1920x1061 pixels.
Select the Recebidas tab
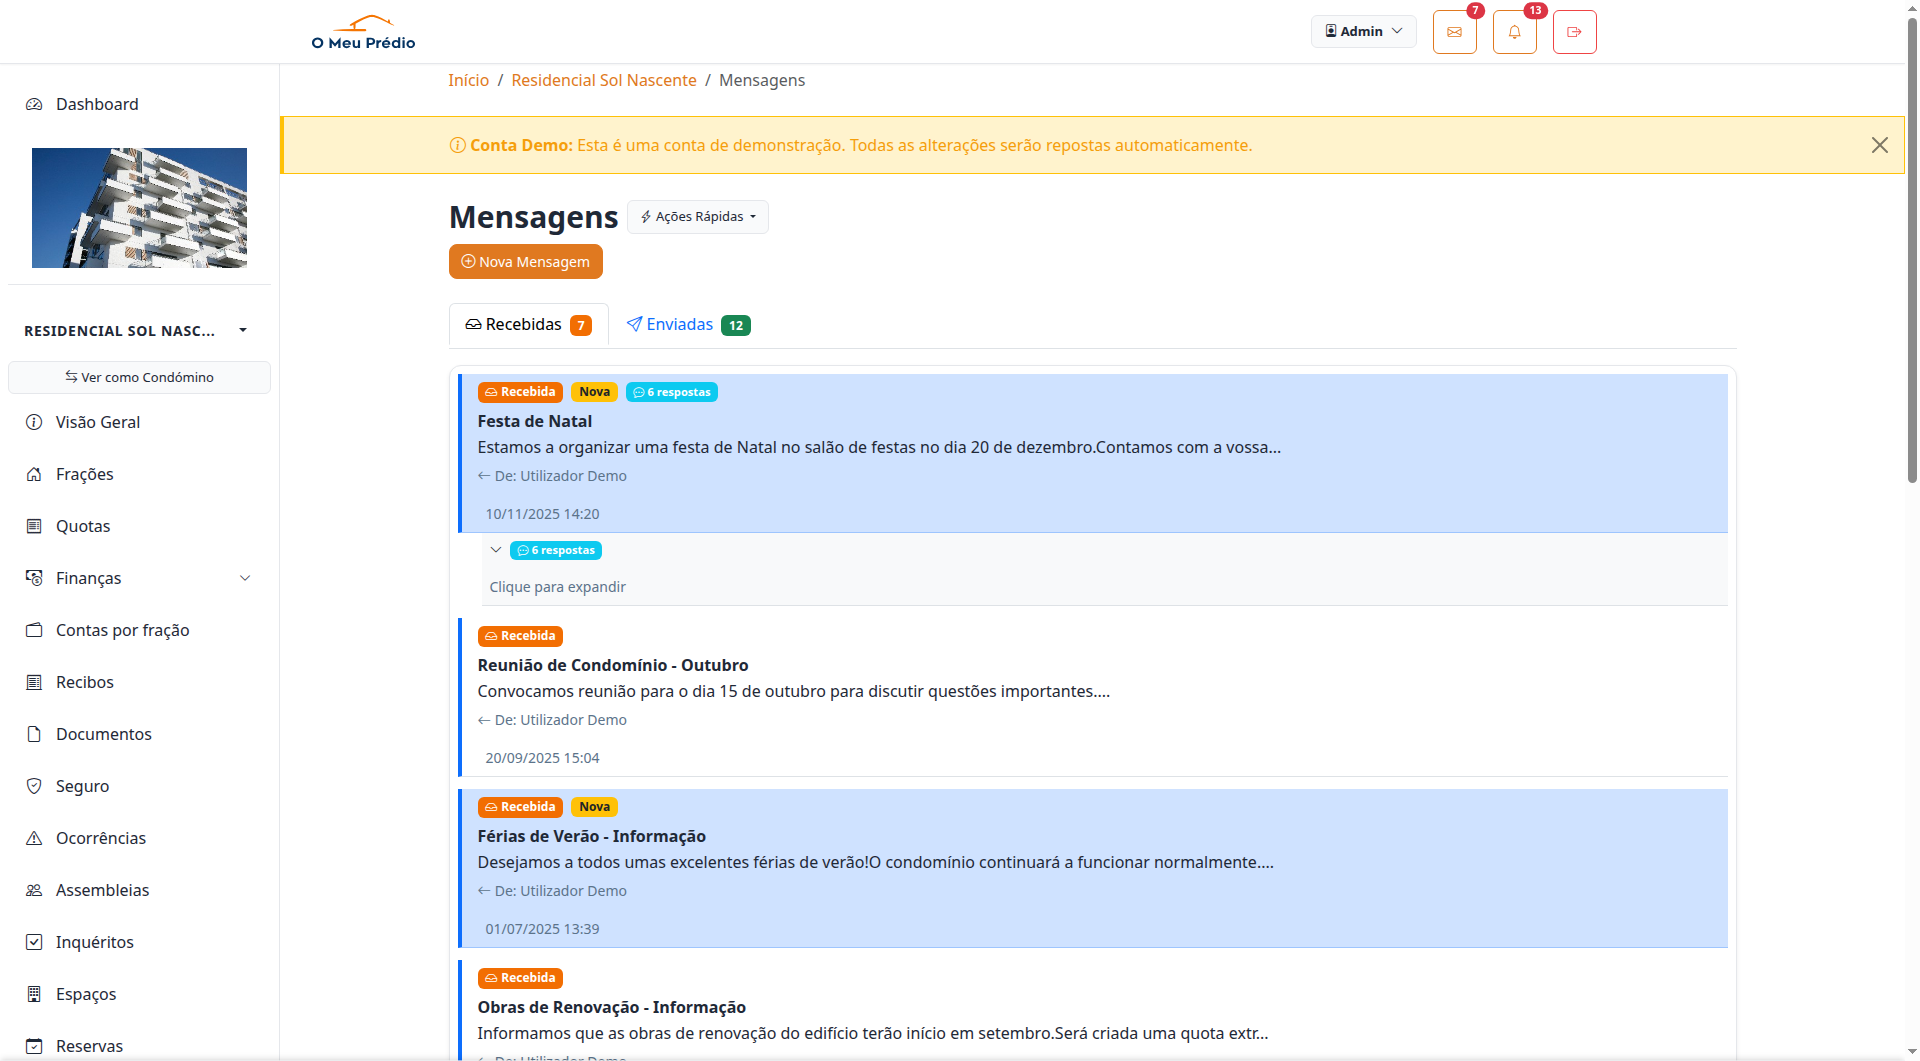(x=528, y=325)
